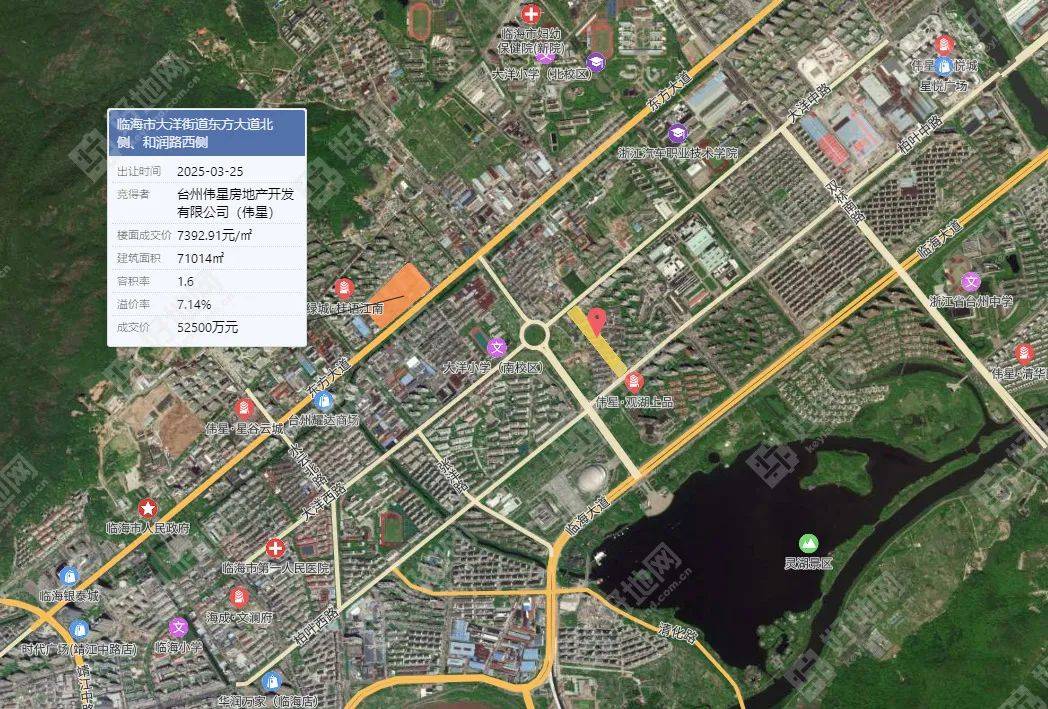The width and height of the screenshot is (1048, 709).
Task: Click 临海市妇幼保健院 hospital cross icon
Action: pos(531,13)
